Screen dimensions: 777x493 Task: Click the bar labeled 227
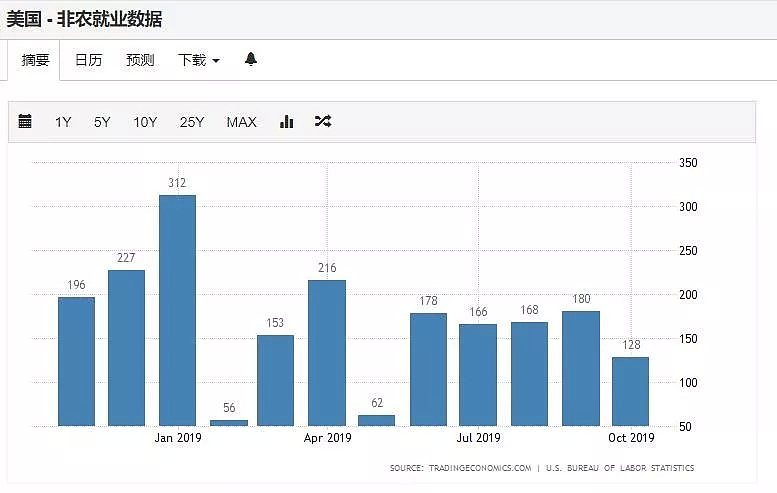click(x=126, y=348)
